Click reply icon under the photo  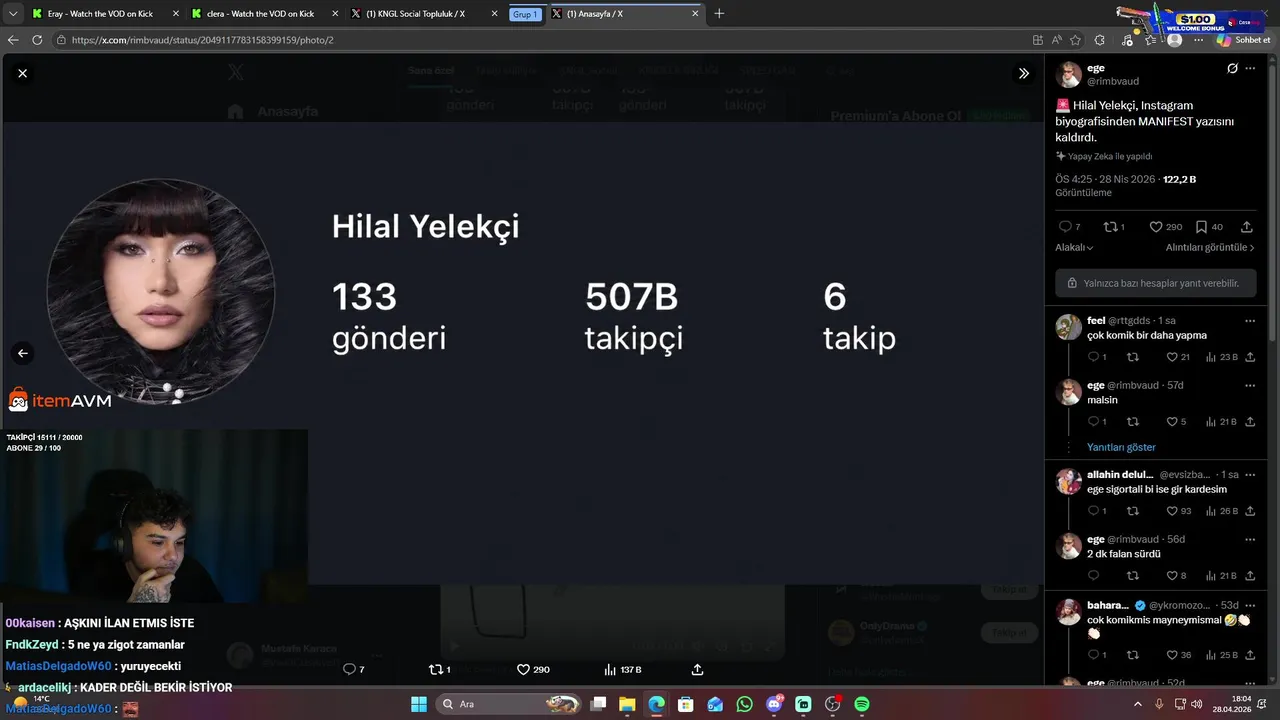(x=349, y=669)
